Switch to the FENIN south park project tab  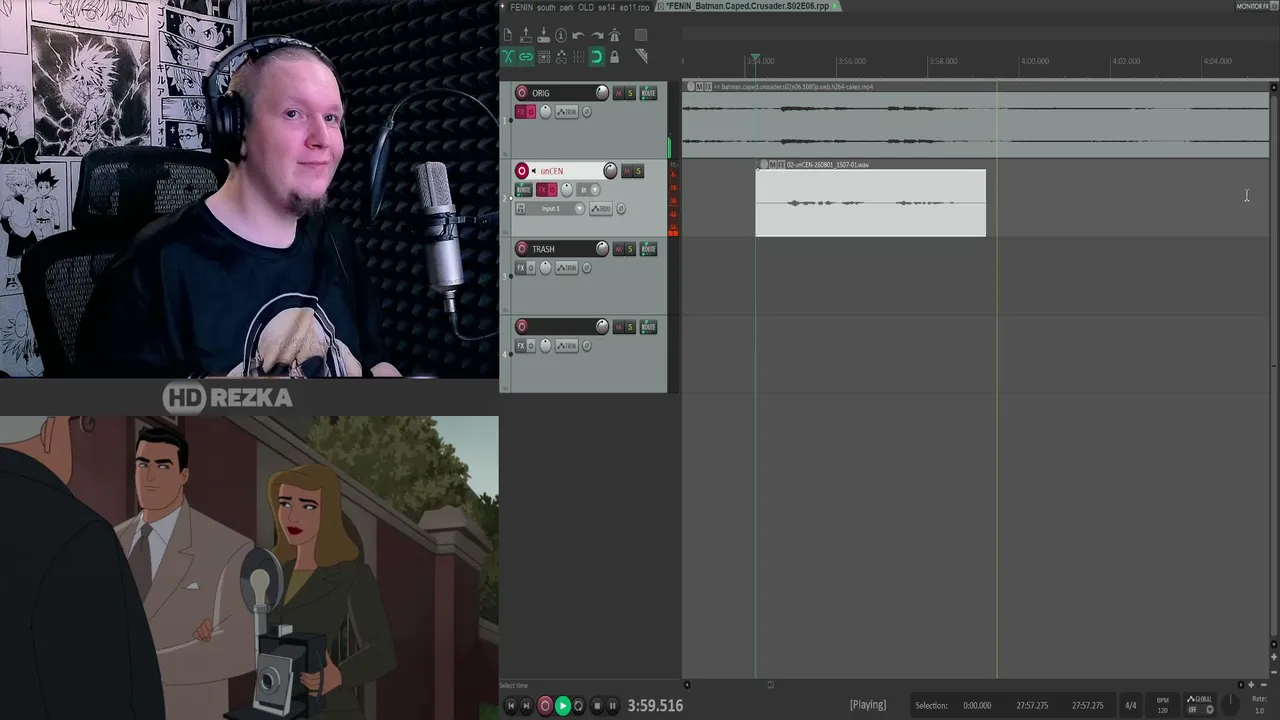tap(579, 6)
